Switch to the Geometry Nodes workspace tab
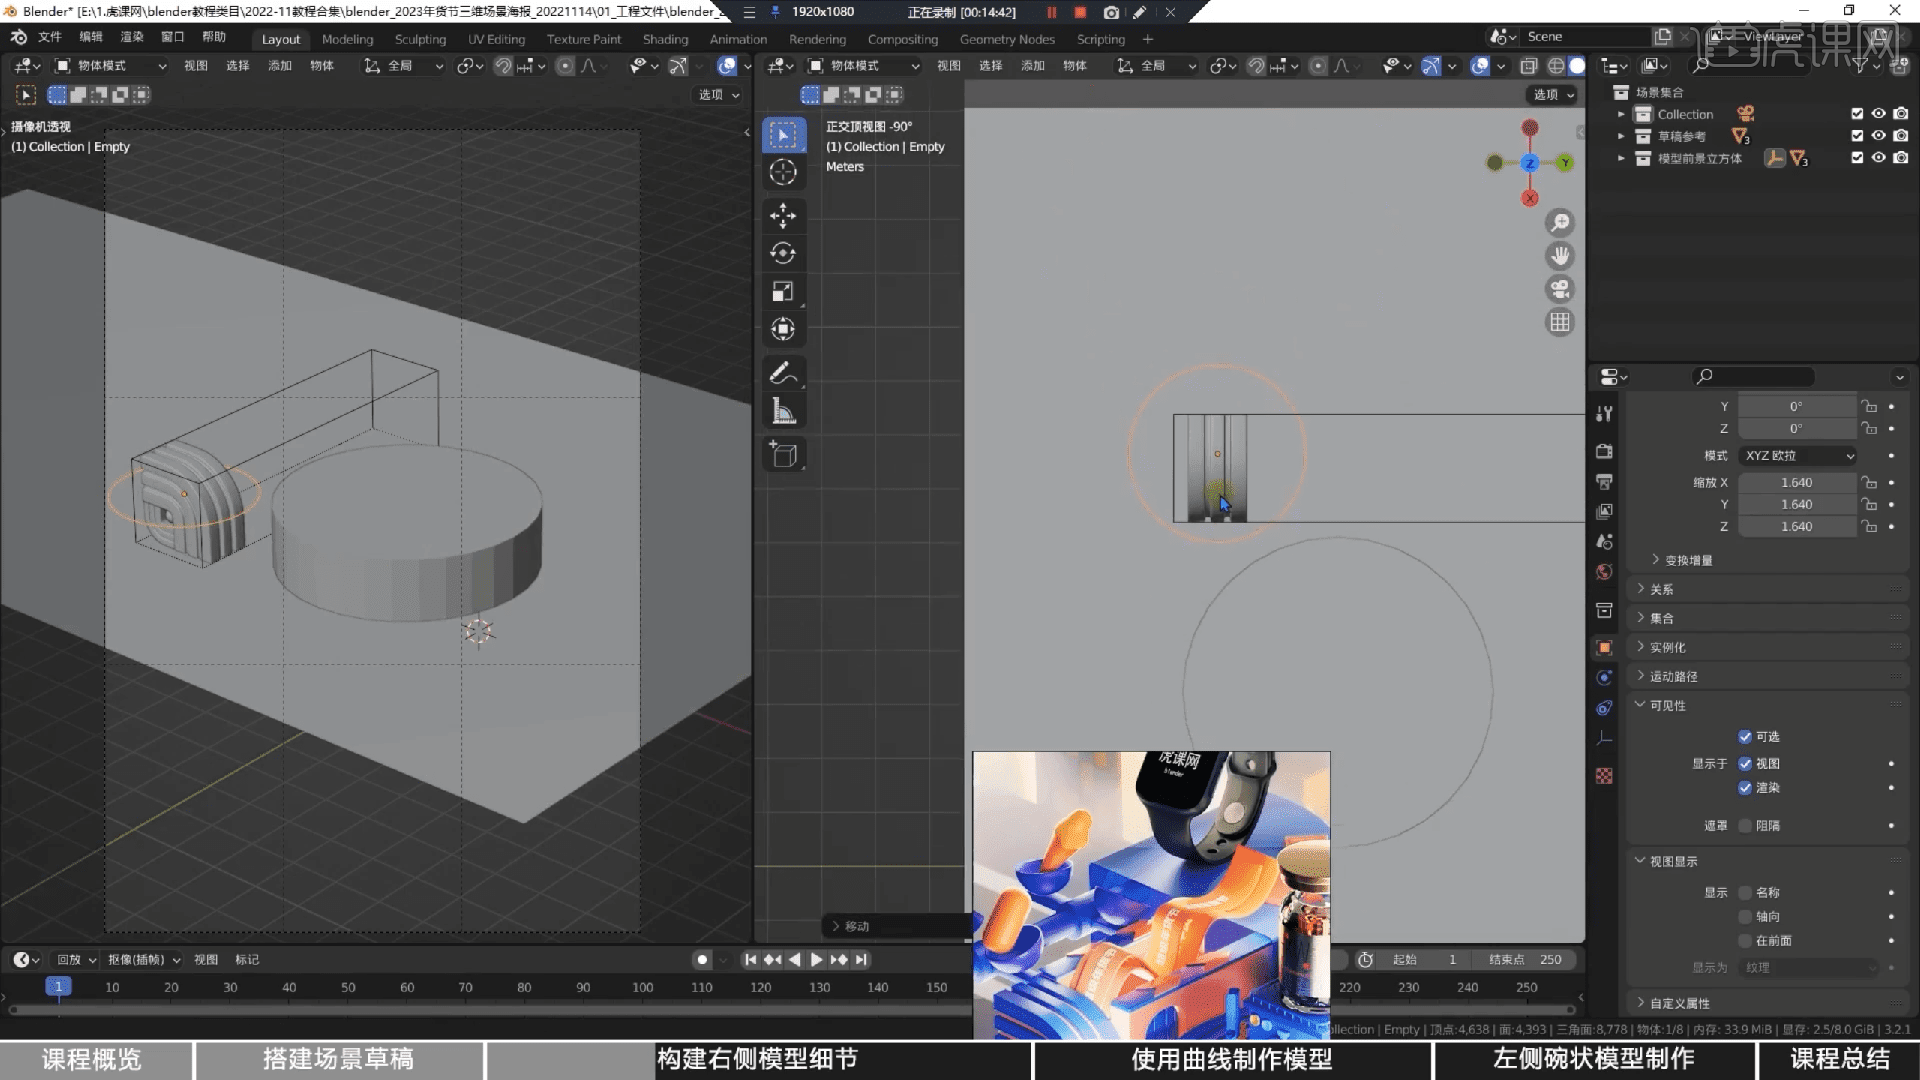1920x1080 pixels. pos(1007,39)
